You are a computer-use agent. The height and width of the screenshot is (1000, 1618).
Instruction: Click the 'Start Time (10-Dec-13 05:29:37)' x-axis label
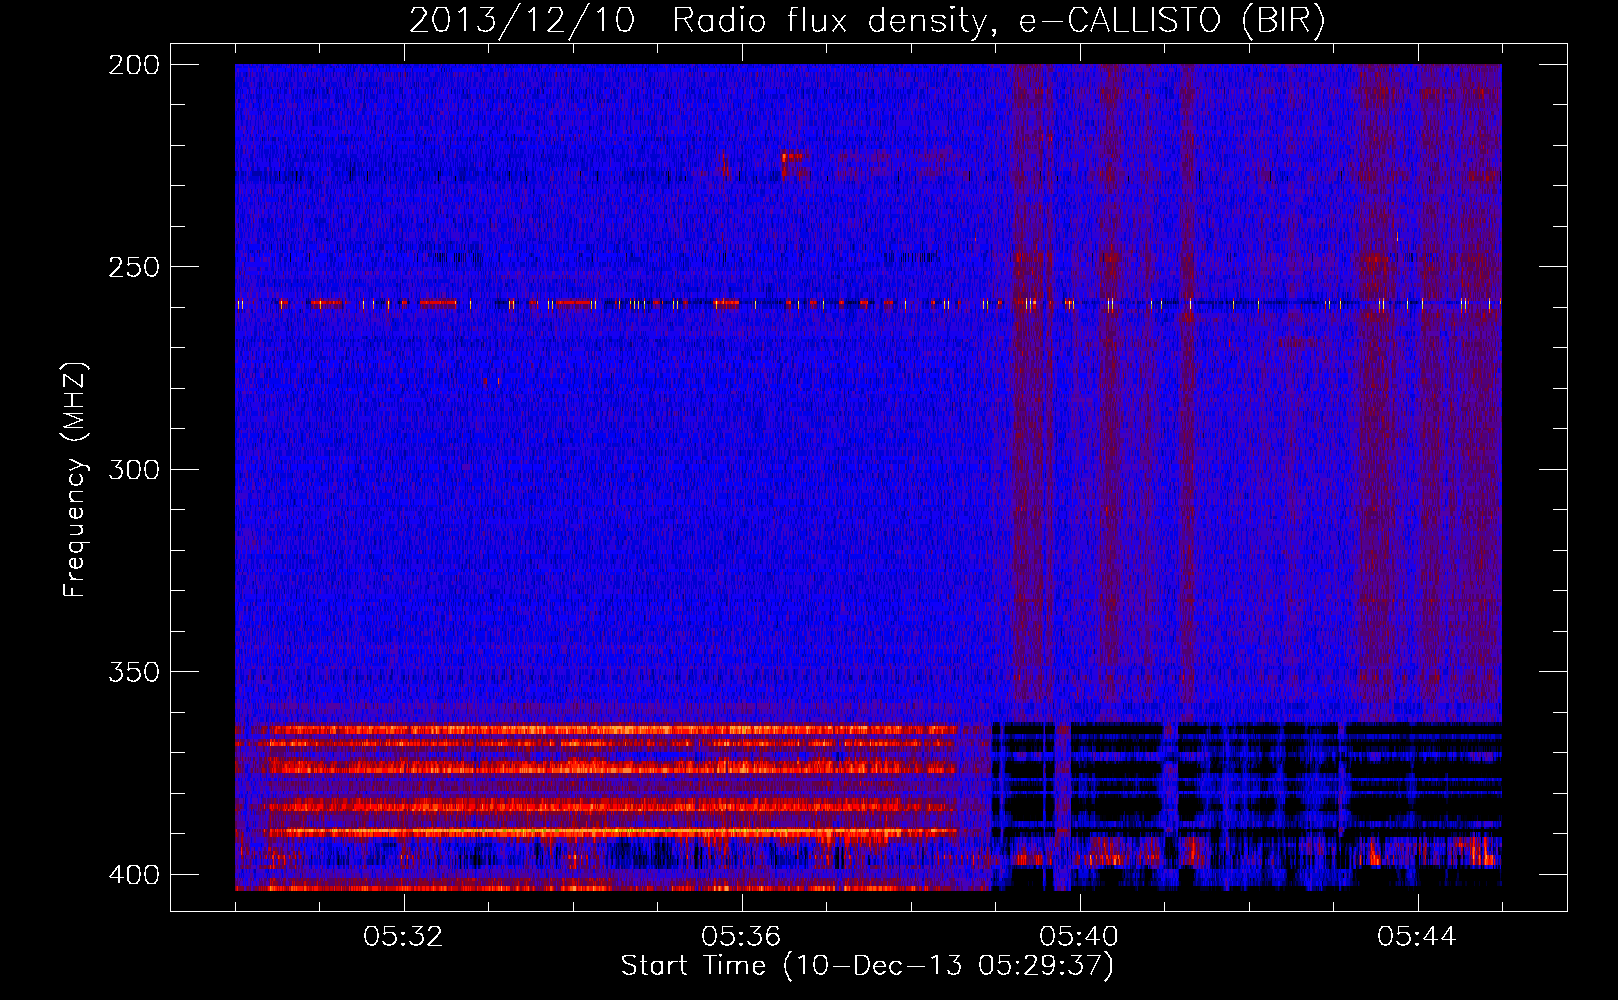click(x=867, y=966)
